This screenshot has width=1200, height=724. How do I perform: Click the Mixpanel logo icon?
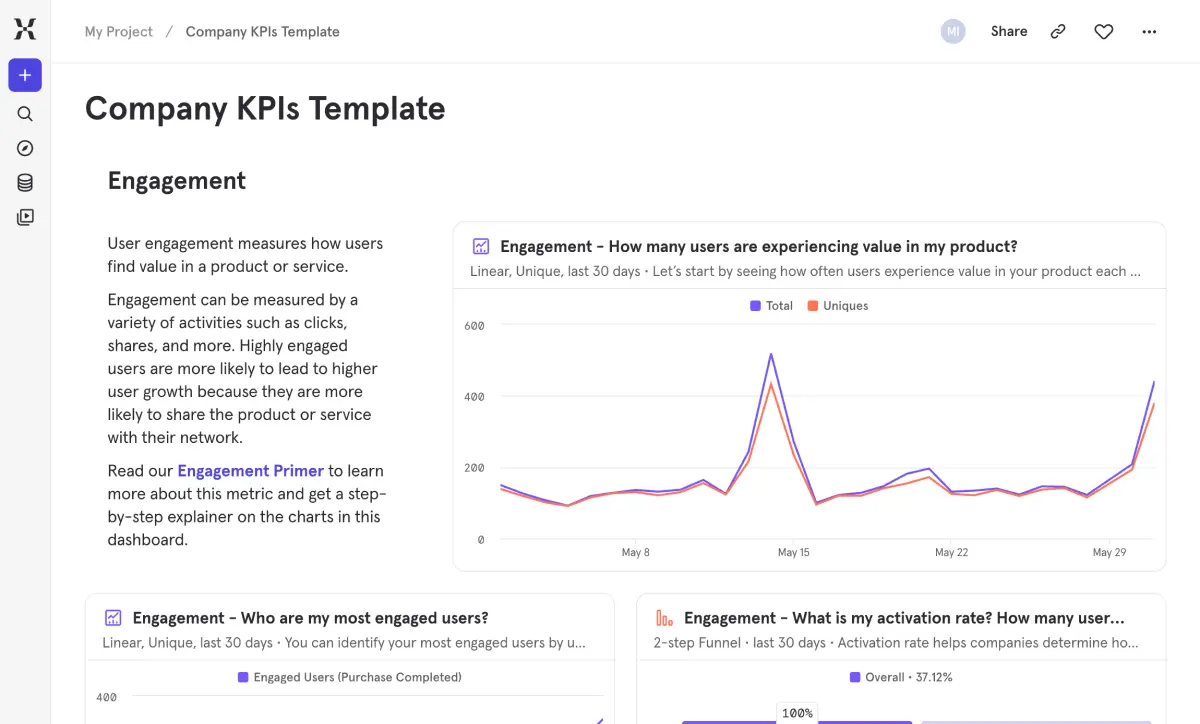click(x=25, y=30)
